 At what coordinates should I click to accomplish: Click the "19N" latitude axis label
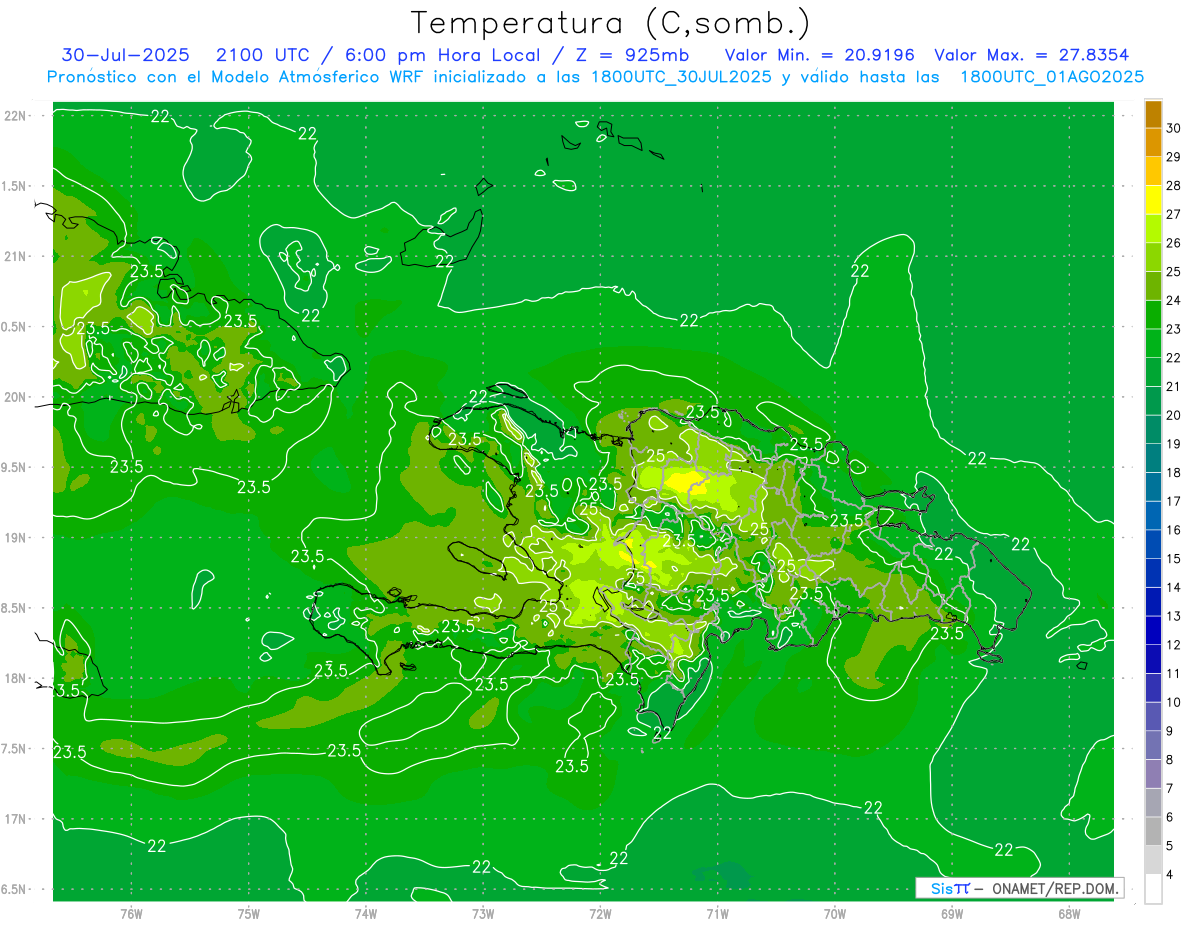pyautogui.click(x=15, y=537)
